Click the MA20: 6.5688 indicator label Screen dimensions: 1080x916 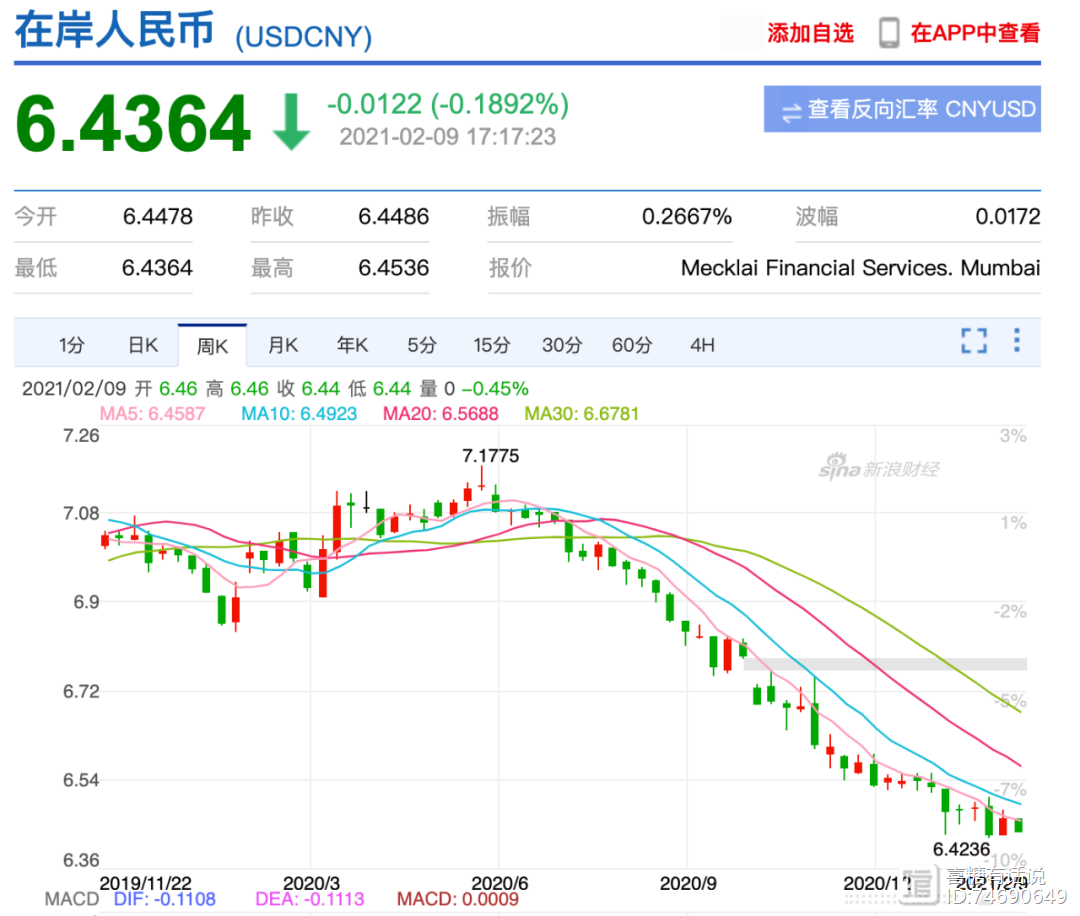(x=441, y=414)
